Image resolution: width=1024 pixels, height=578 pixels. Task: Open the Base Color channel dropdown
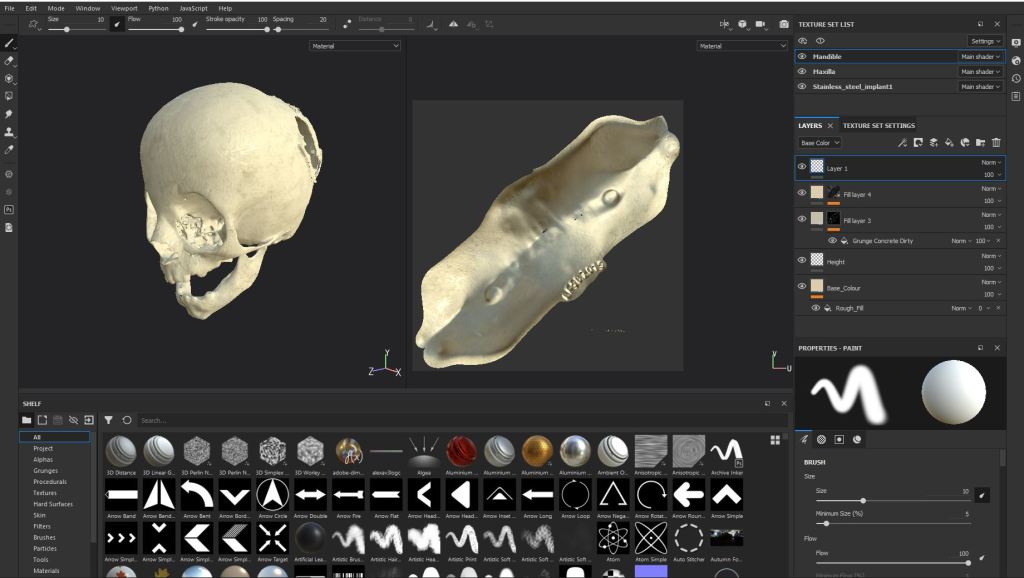(820, 143)
